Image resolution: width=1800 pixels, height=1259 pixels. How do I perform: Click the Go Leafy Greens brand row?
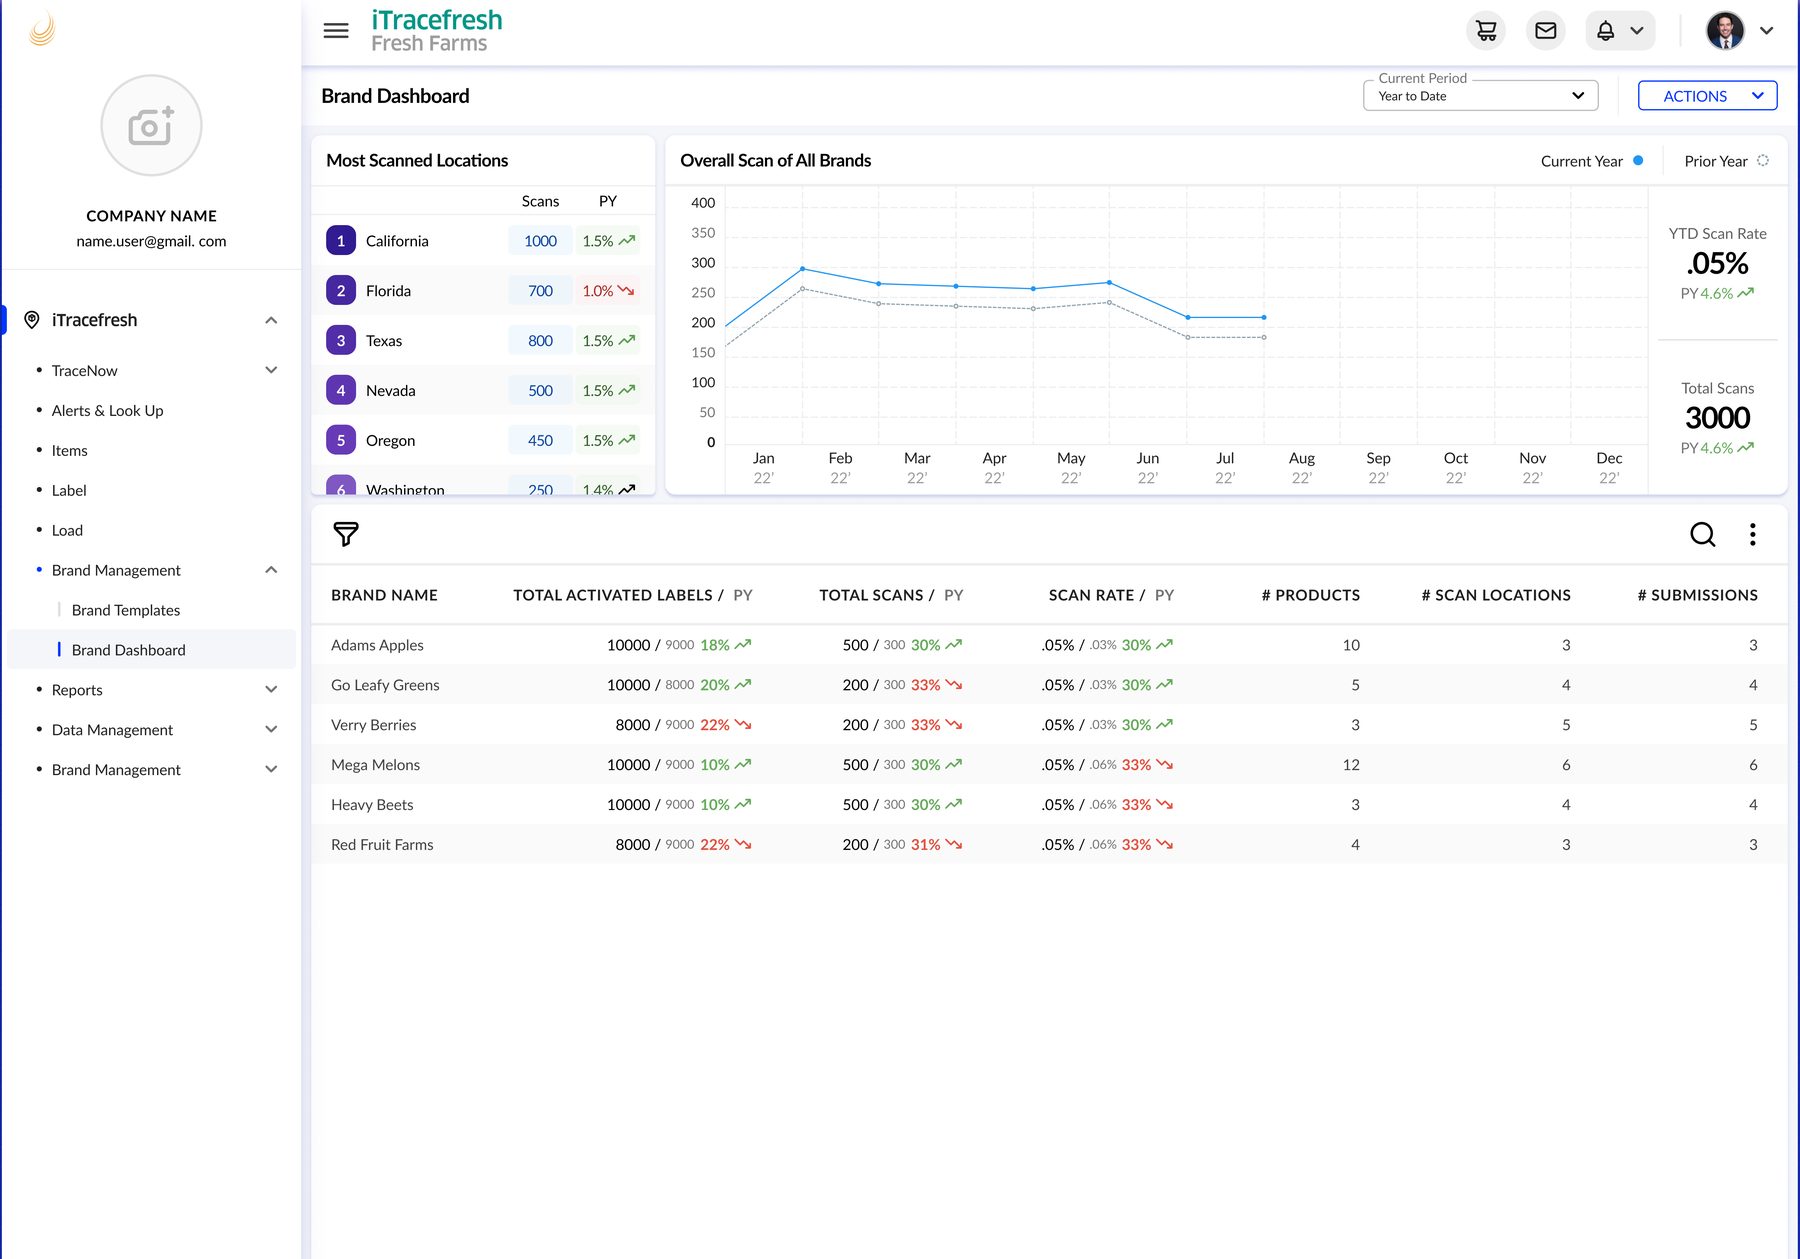click(x=1049, y=685)
